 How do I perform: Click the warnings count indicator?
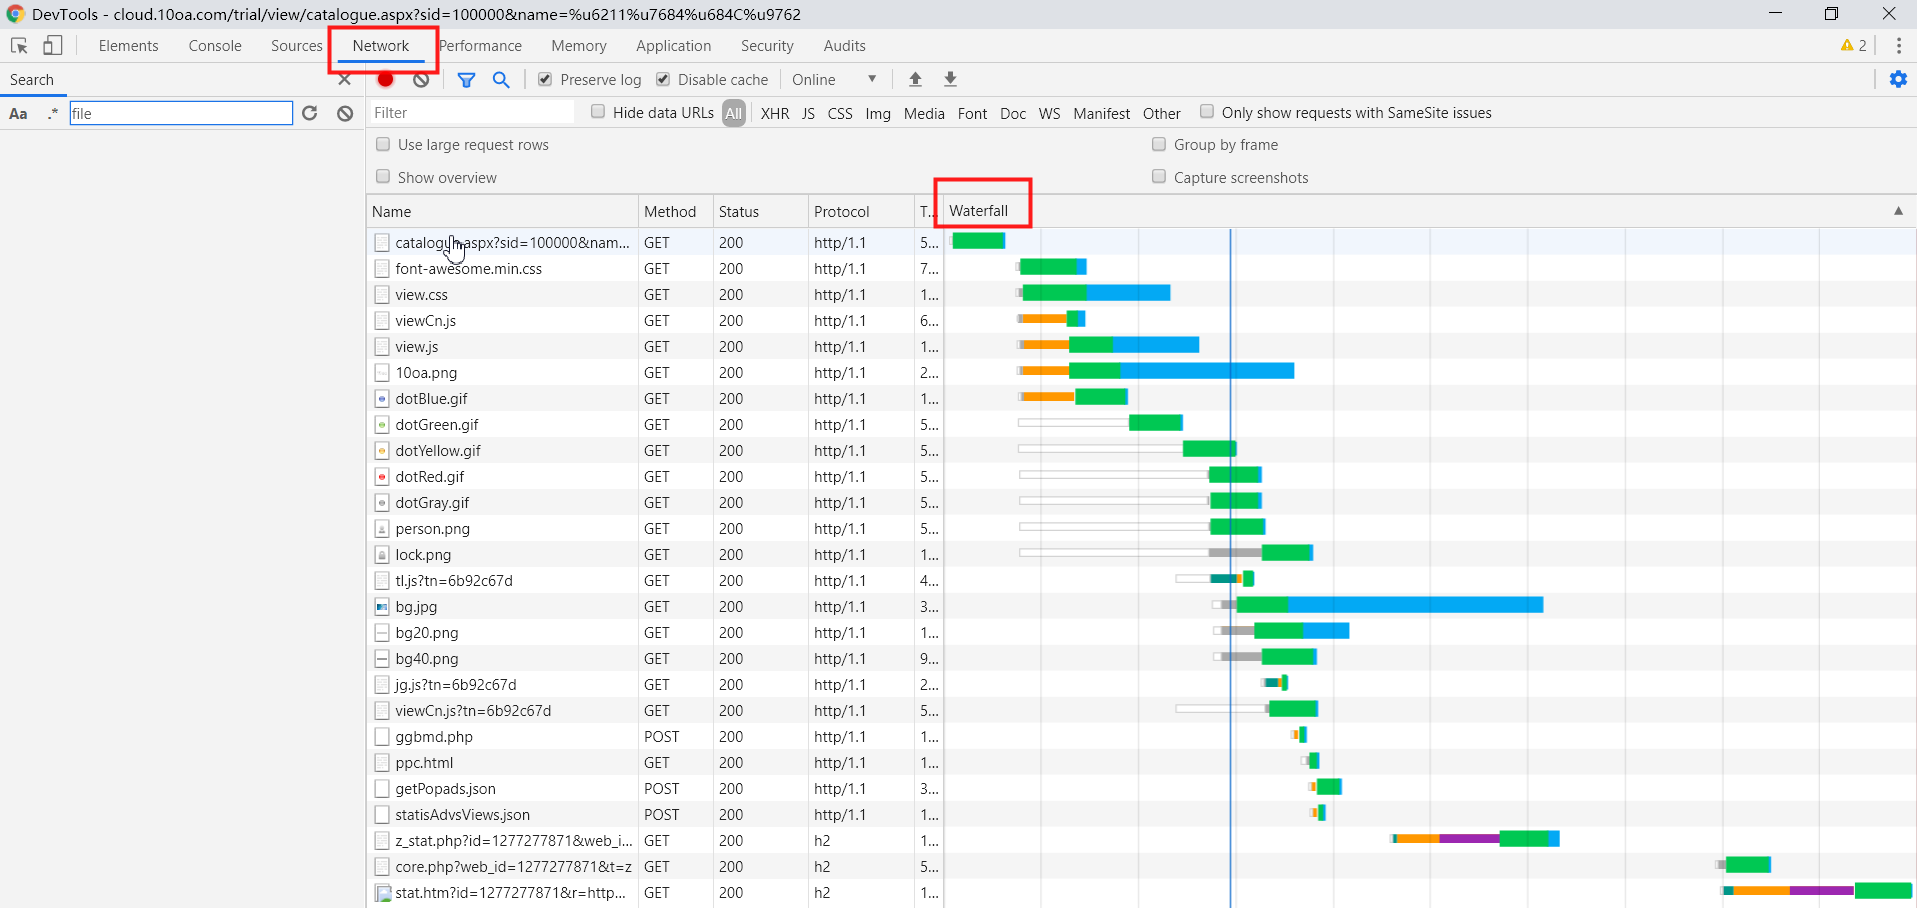point(1853,46)
